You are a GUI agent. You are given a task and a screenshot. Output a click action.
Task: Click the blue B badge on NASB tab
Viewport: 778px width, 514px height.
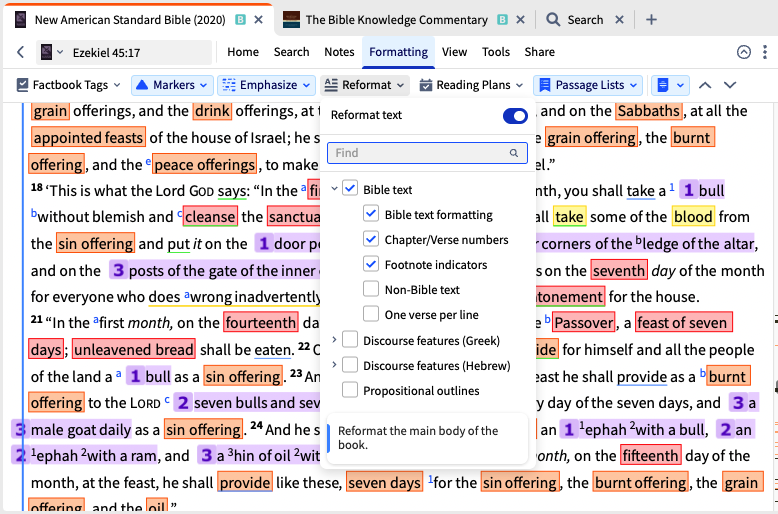tap(241, 20)
